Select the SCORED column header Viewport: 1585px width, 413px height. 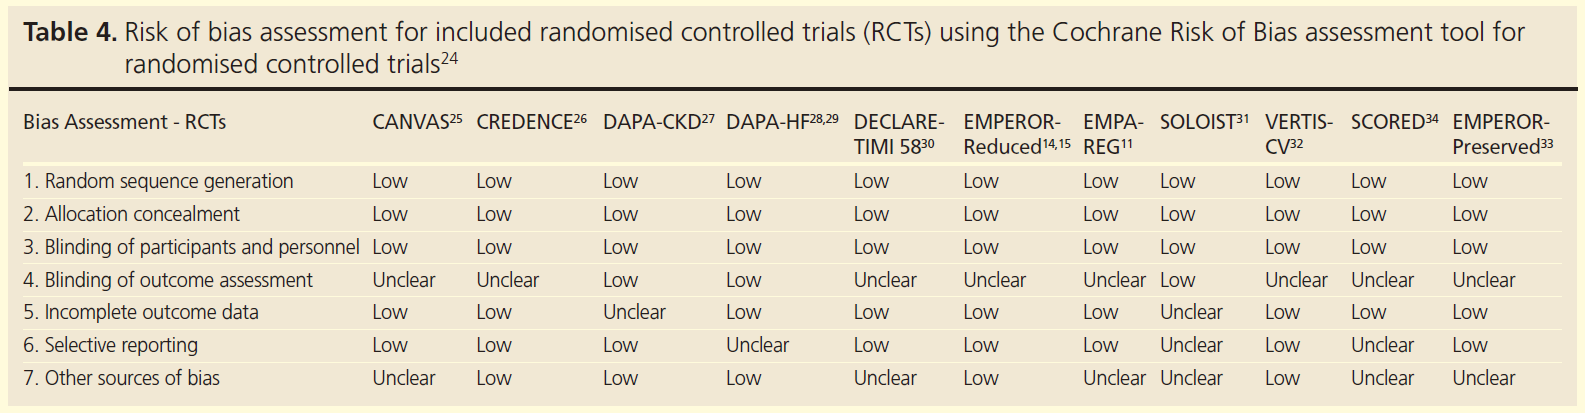point(1393,123)
